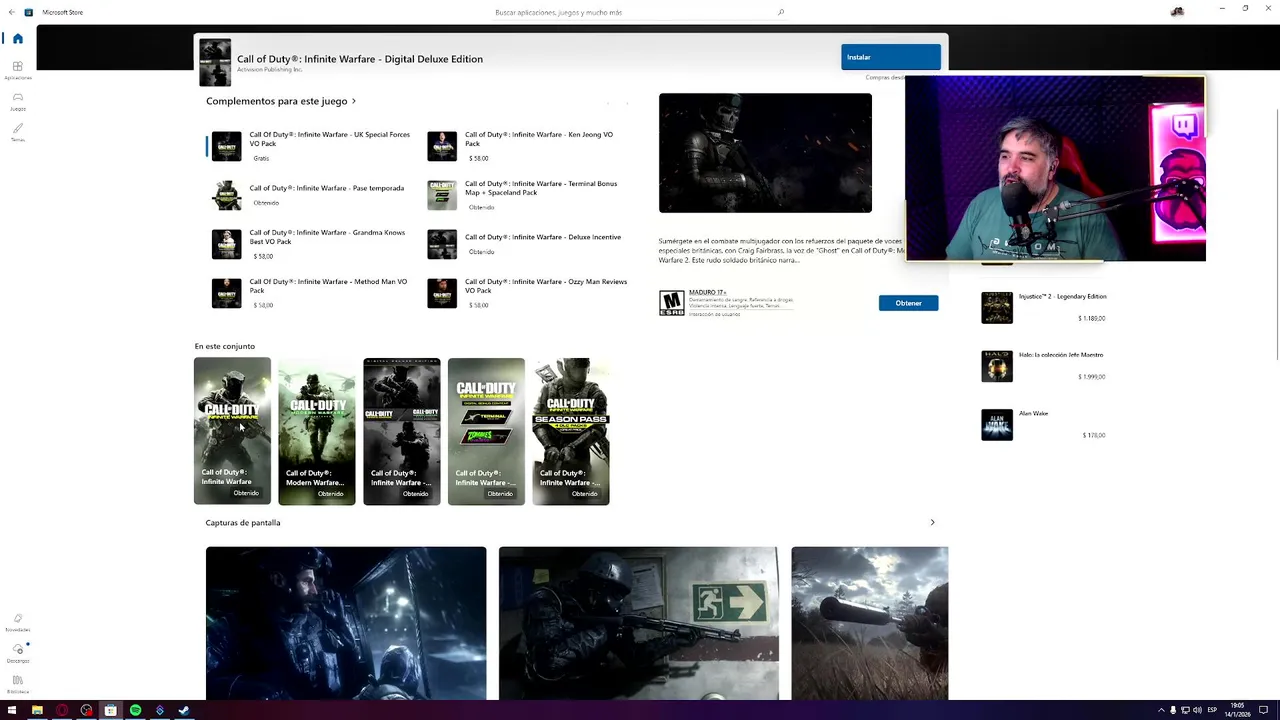Click the Instalar button
1280x720 pixels.
[890, 57]
